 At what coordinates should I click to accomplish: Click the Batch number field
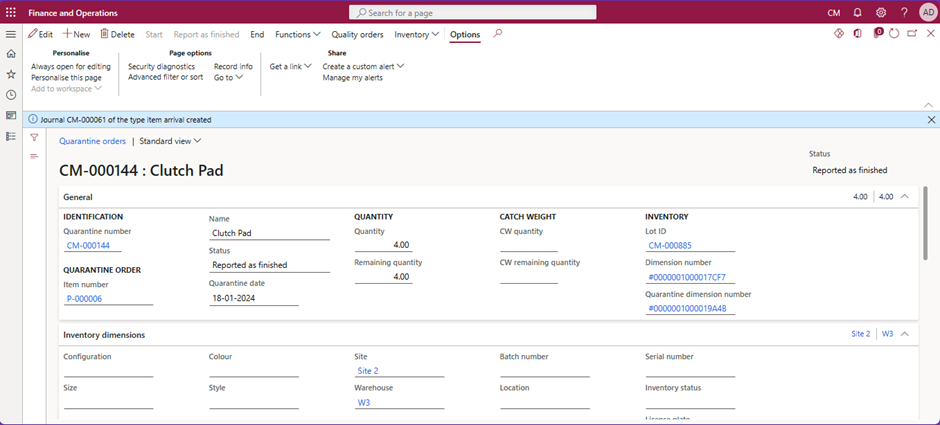pyautogui.click(x=544, y=371)
